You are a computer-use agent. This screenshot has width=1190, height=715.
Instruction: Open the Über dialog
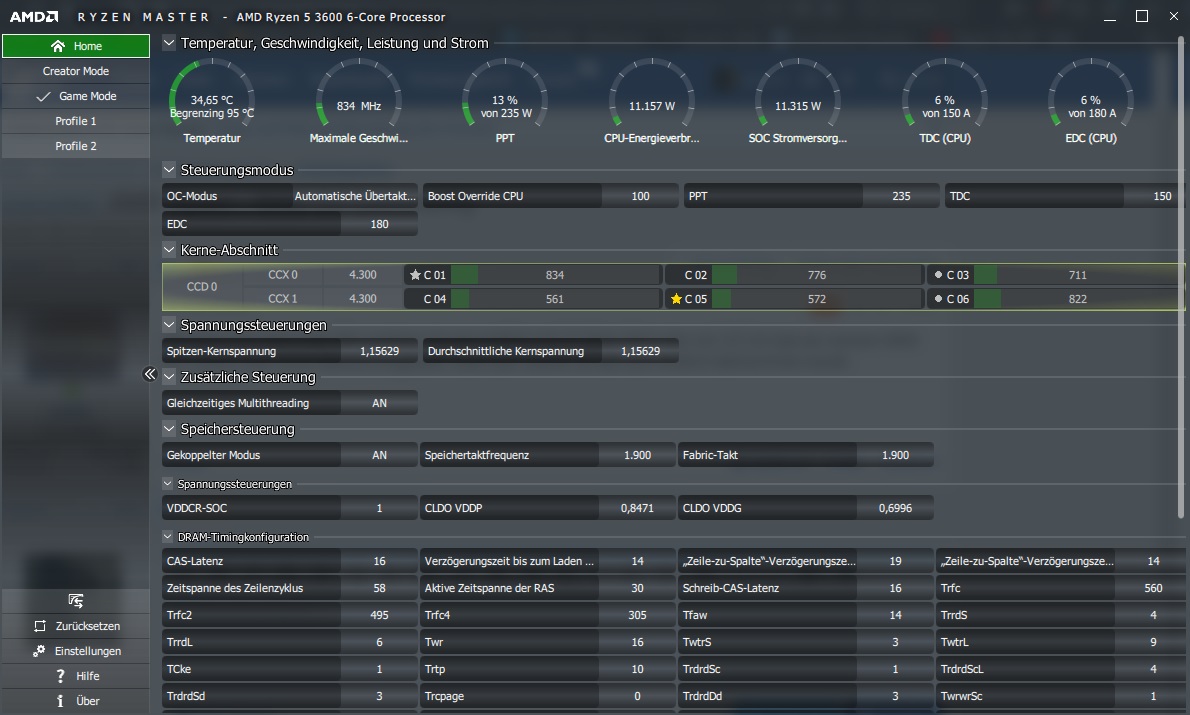[76, 701]
